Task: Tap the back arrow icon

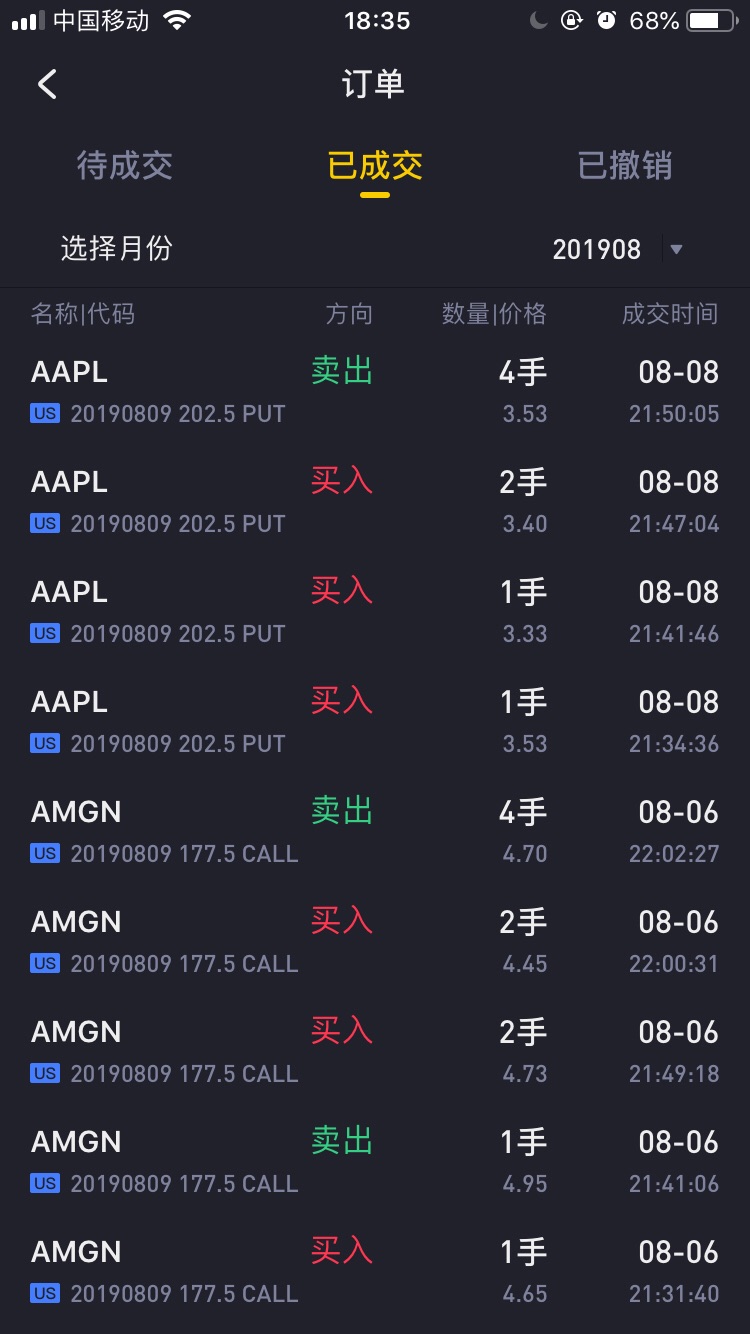Action: point(47,84)
